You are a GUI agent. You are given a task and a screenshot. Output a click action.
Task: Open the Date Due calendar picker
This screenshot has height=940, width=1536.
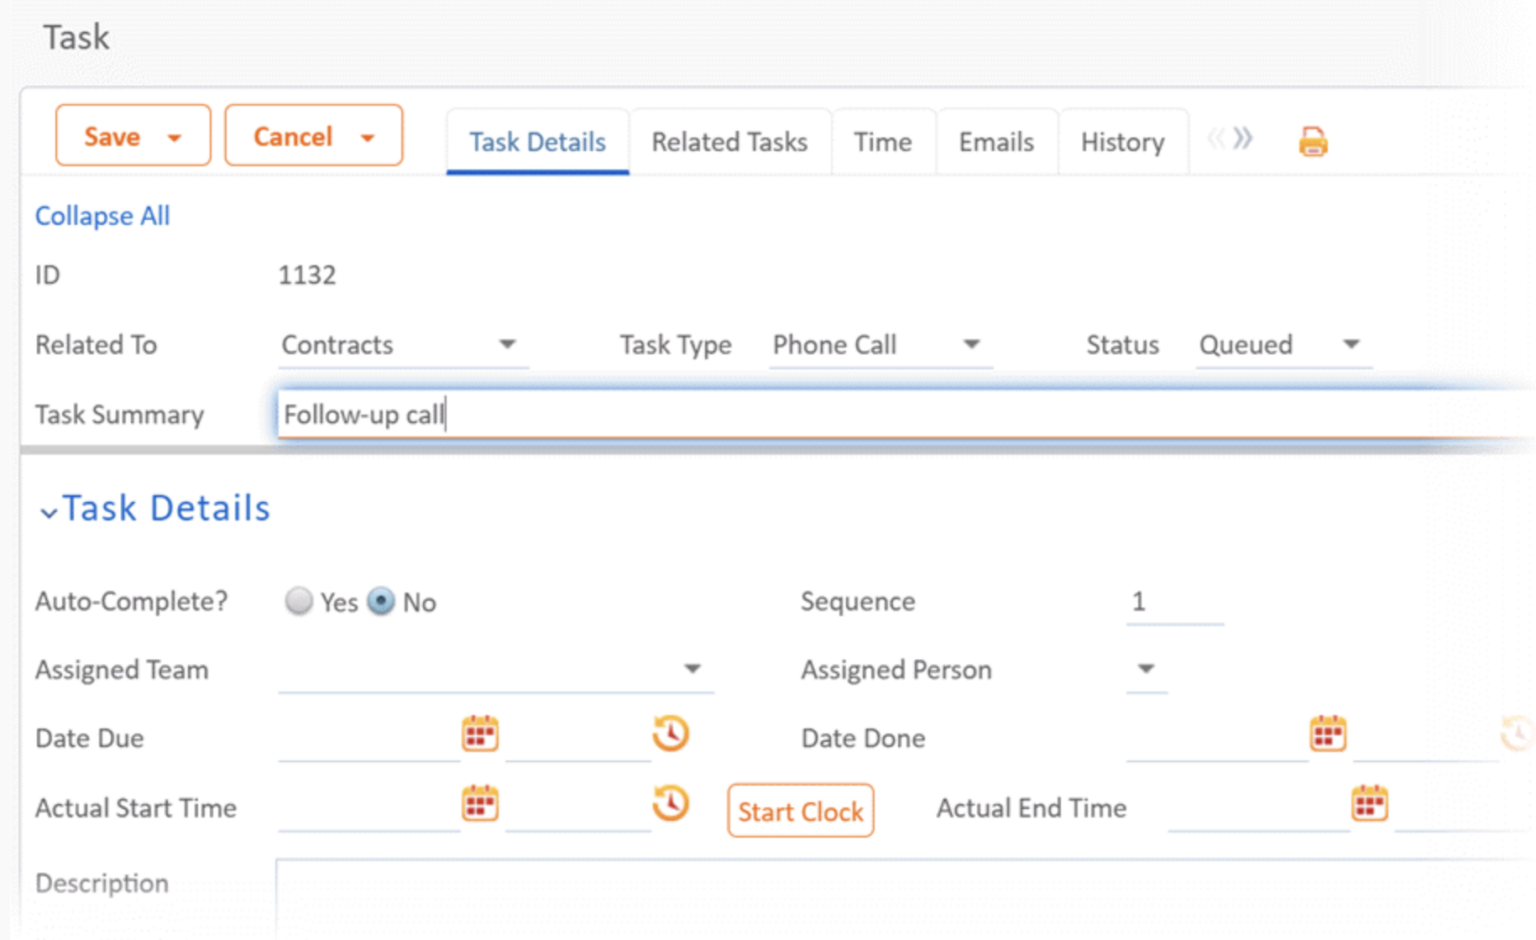coord(480,734)
